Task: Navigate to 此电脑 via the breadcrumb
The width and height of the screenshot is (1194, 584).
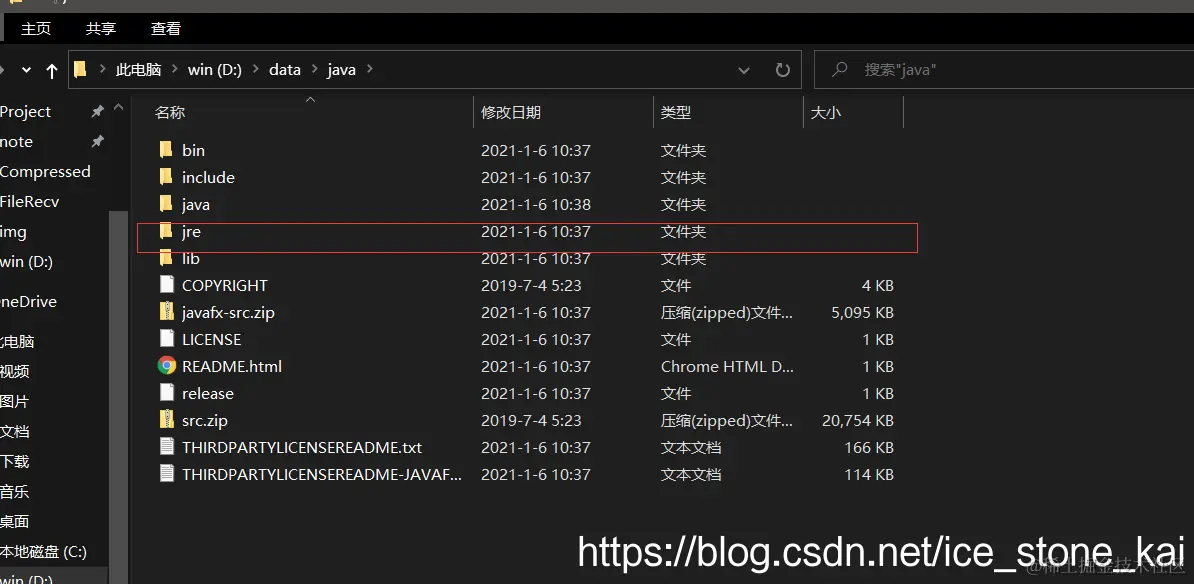Action: 139,69
